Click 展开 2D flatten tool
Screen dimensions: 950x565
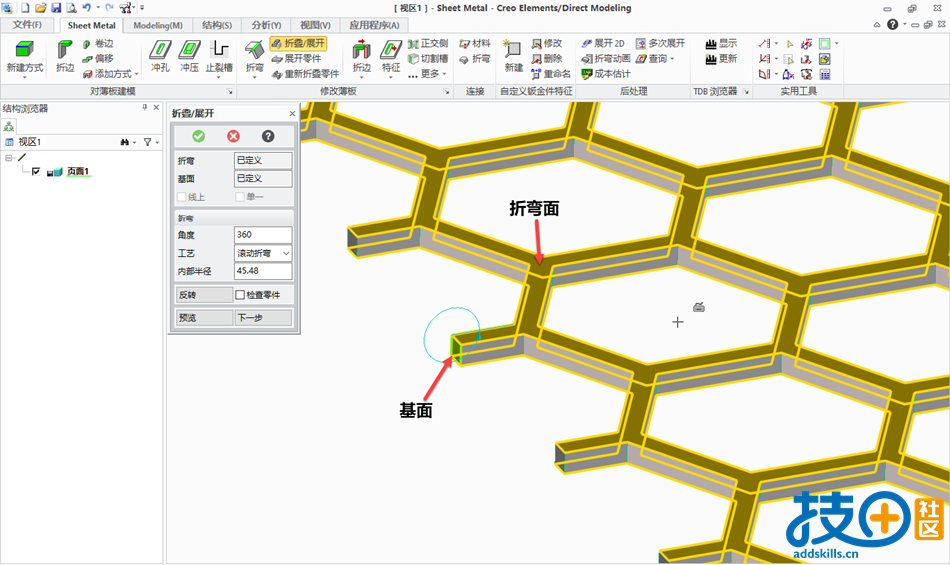(603, 44)
